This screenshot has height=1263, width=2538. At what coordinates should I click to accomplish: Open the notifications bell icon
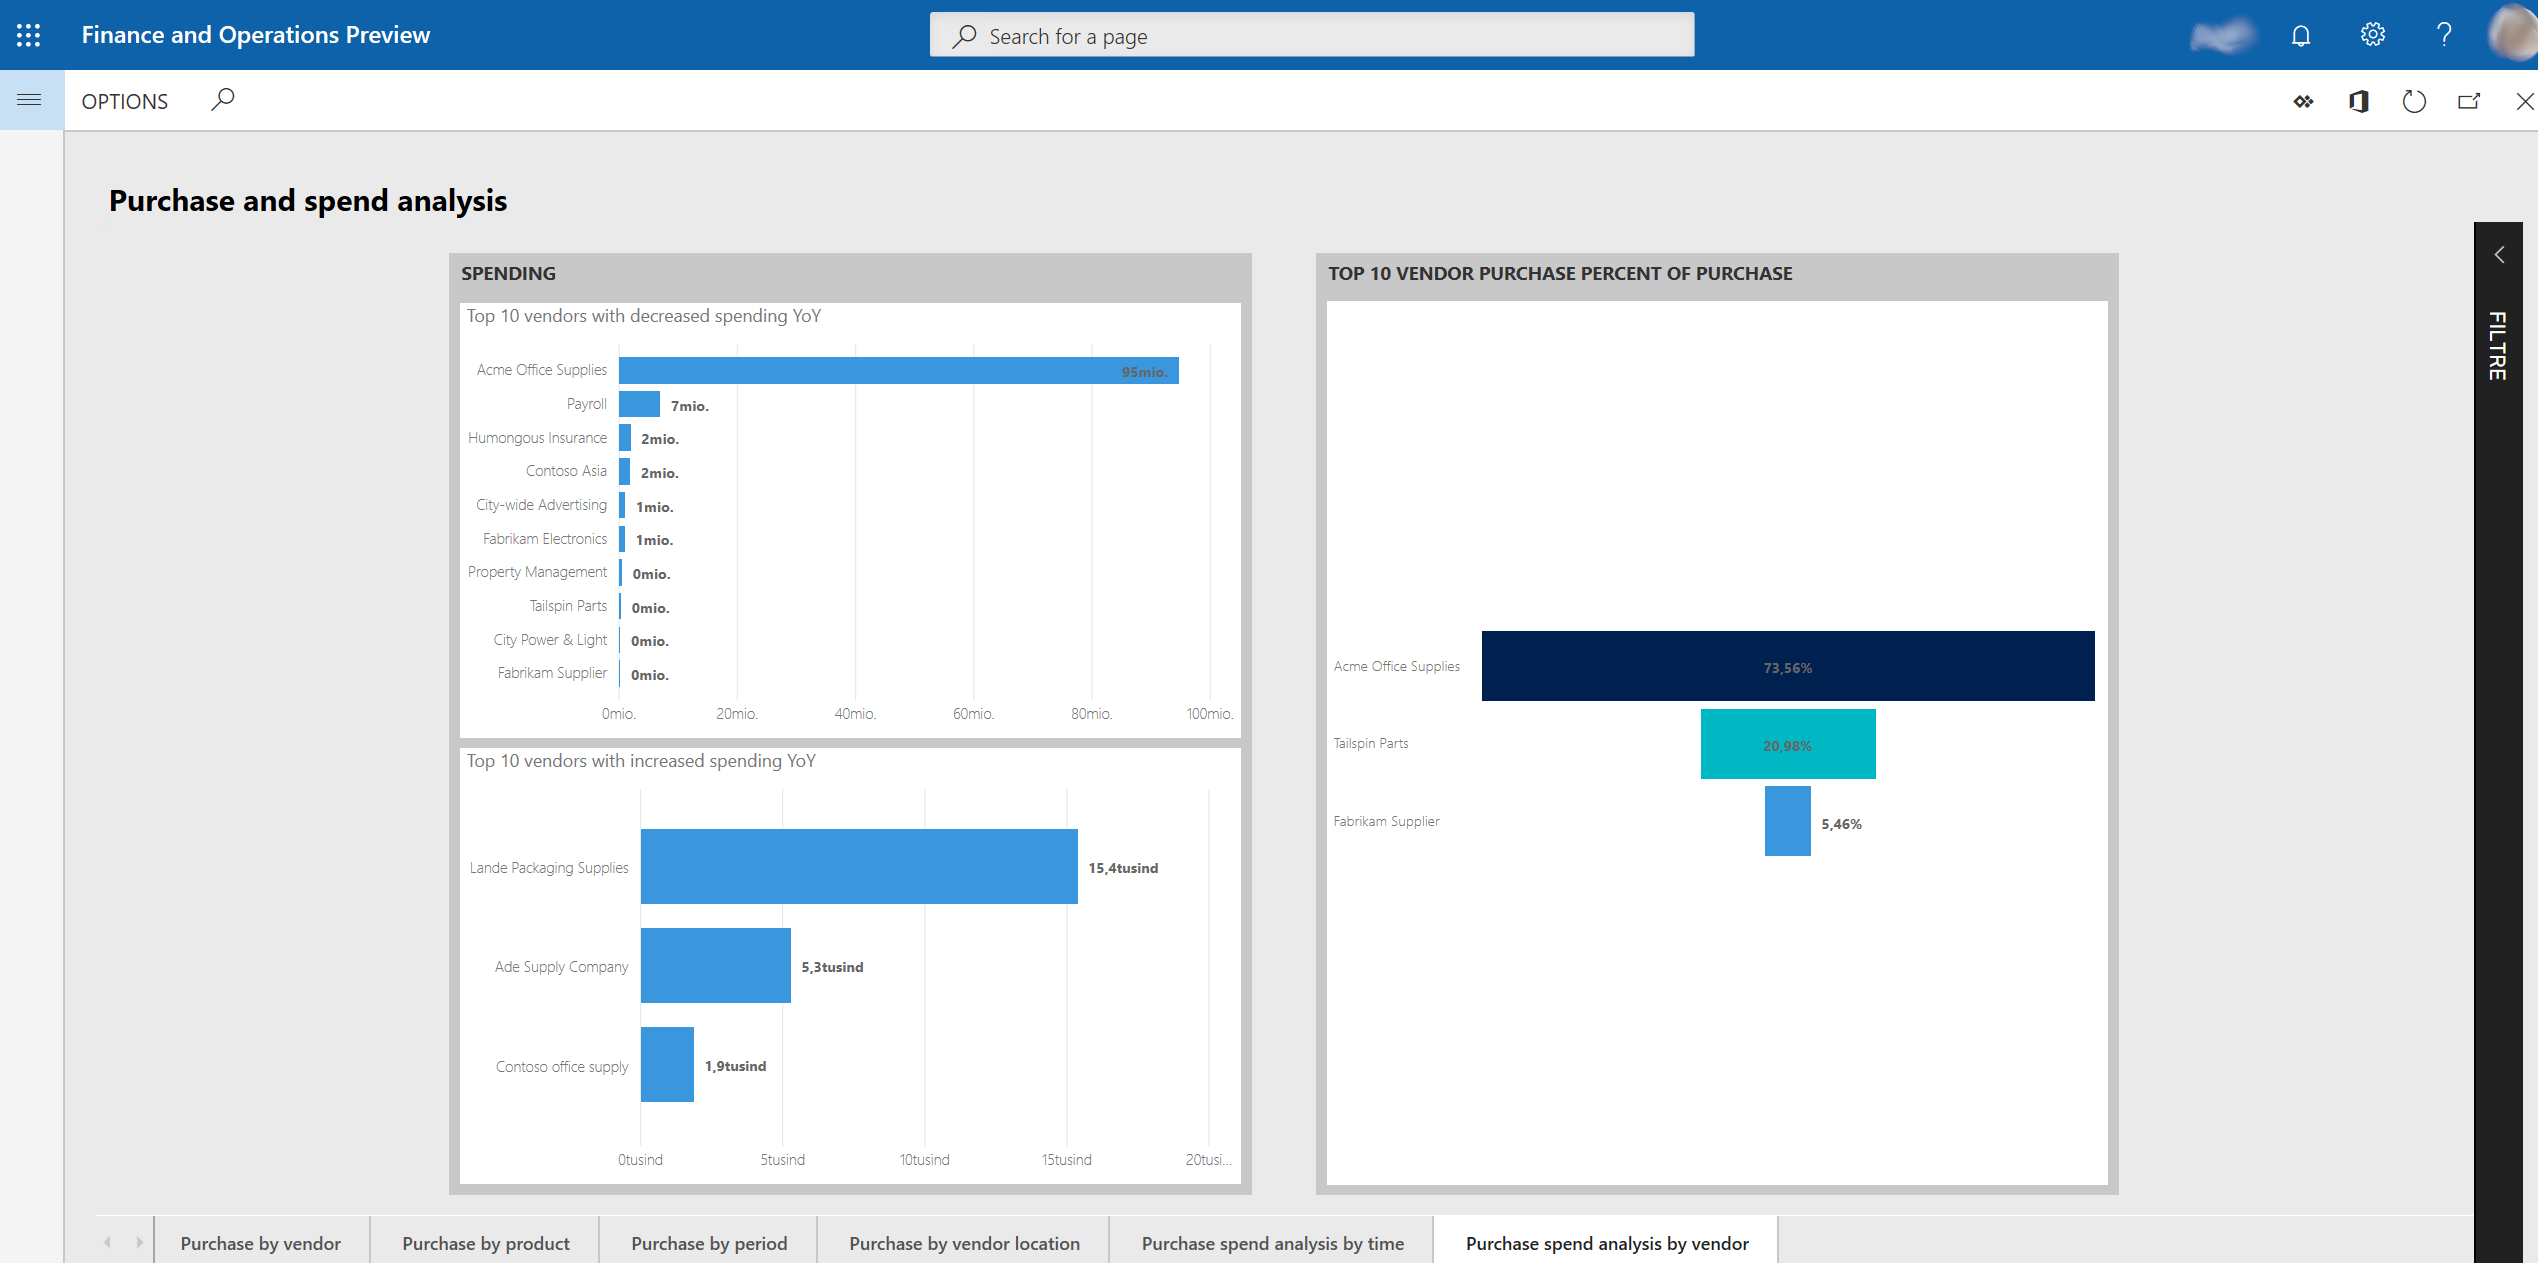[2300, 34]
